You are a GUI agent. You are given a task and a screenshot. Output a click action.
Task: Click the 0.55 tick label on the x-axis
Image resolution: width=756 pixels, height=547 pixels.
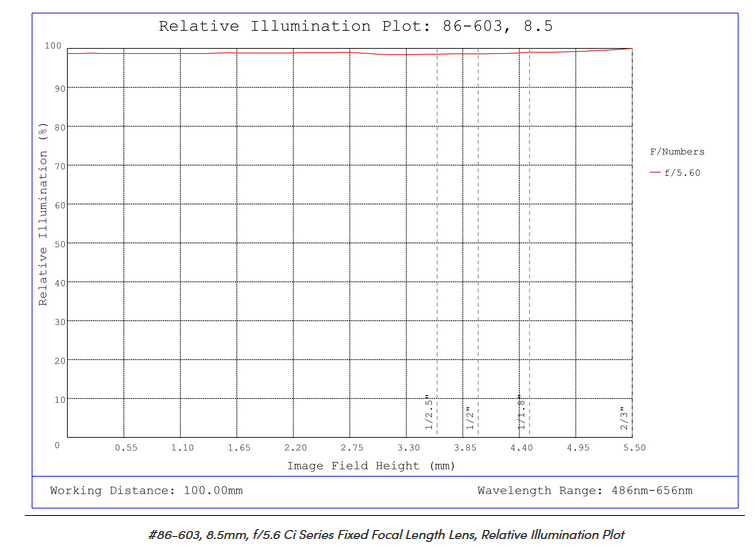(x=125, y=447)
